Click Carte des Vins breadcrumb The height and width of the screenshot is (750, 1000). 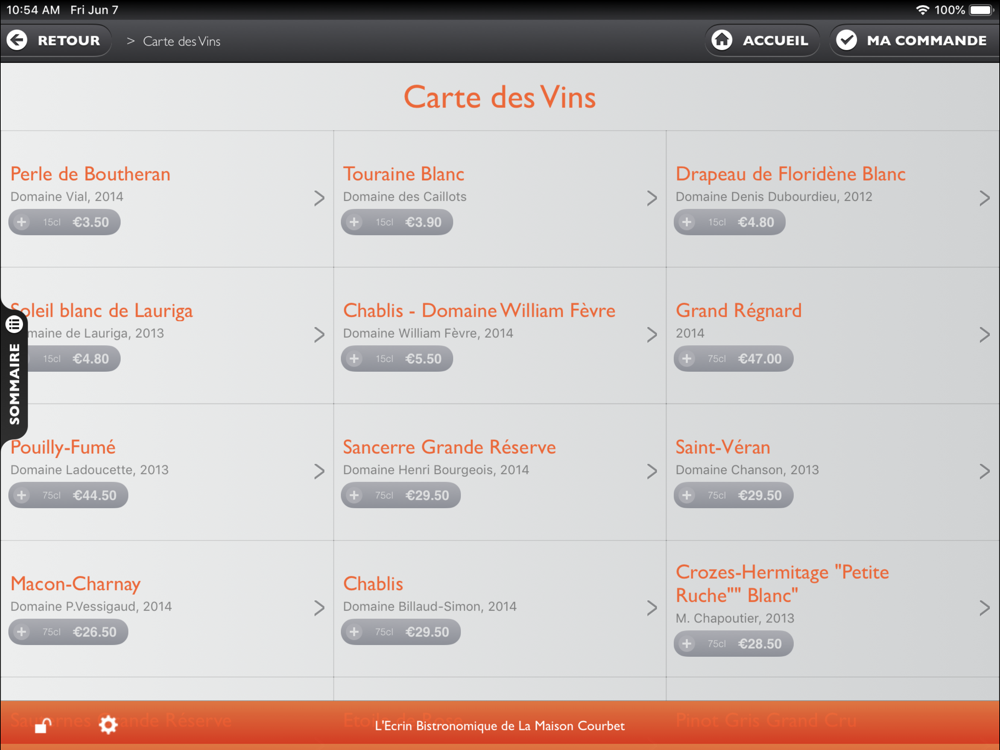tap(182, 41)
